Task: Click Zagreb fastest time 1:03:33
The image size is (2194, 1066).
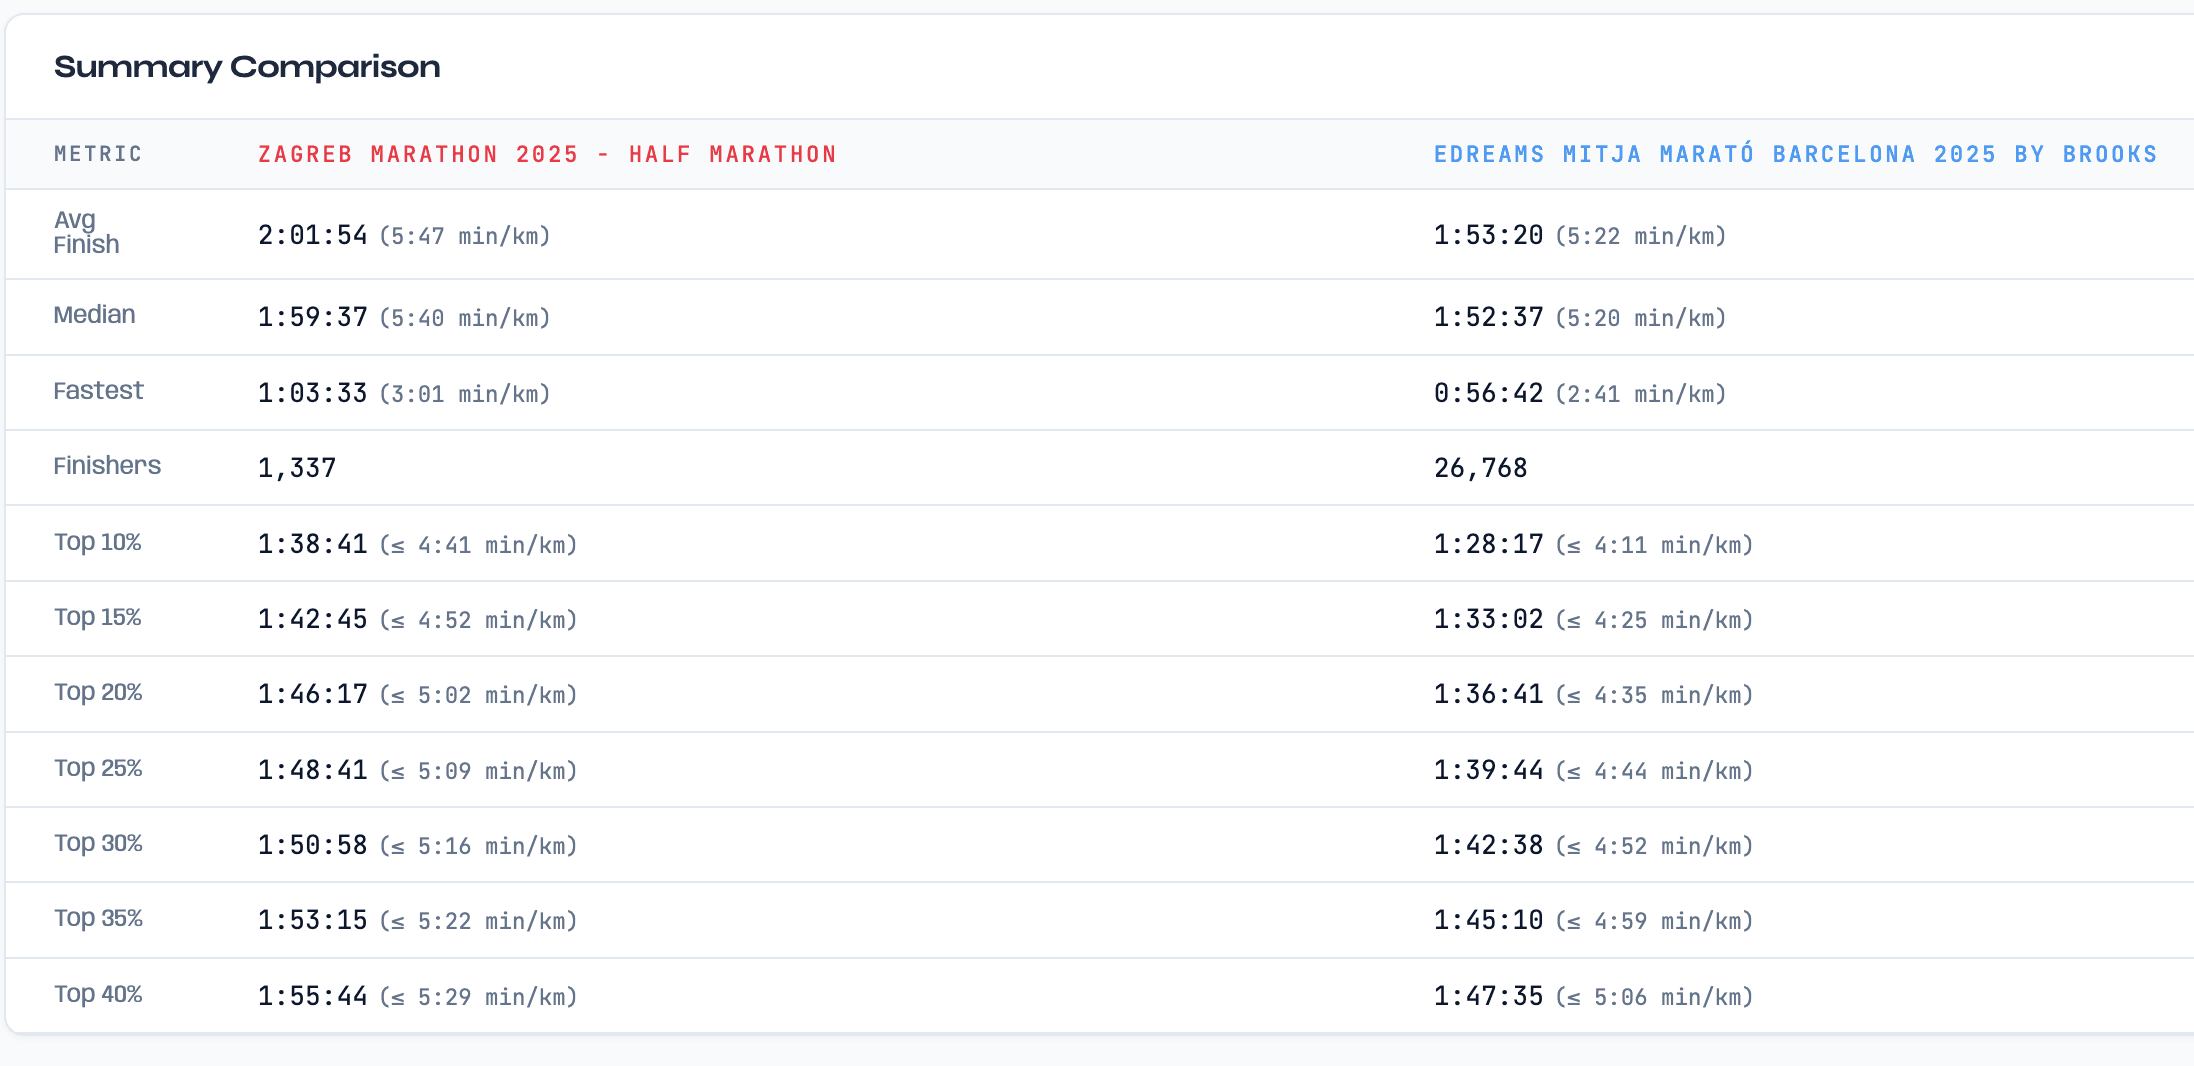Action: point(313,393)
